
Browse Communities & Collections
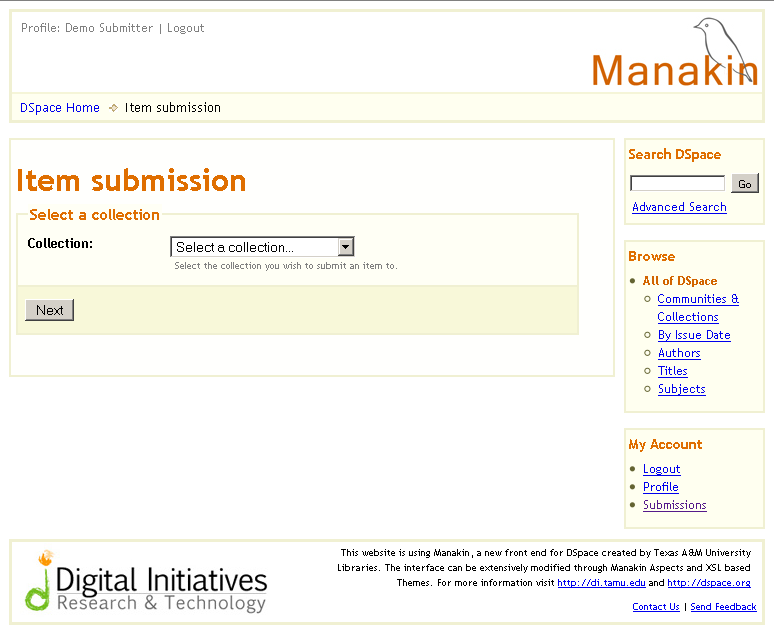click(x=698, y=299)
